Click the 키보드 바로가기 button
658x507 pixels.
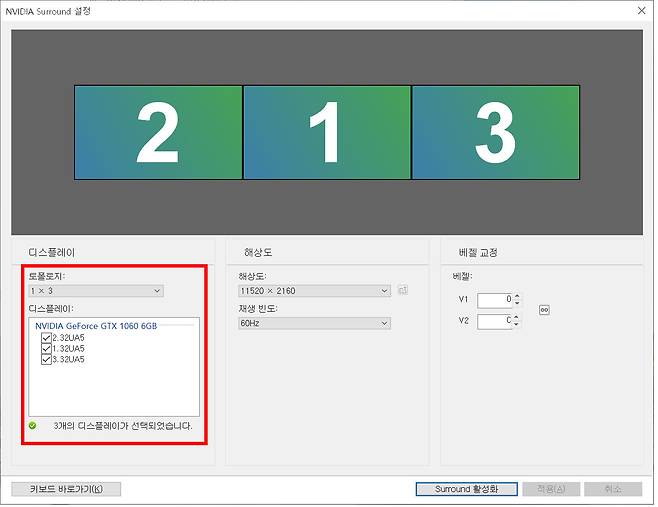(66, 489)
